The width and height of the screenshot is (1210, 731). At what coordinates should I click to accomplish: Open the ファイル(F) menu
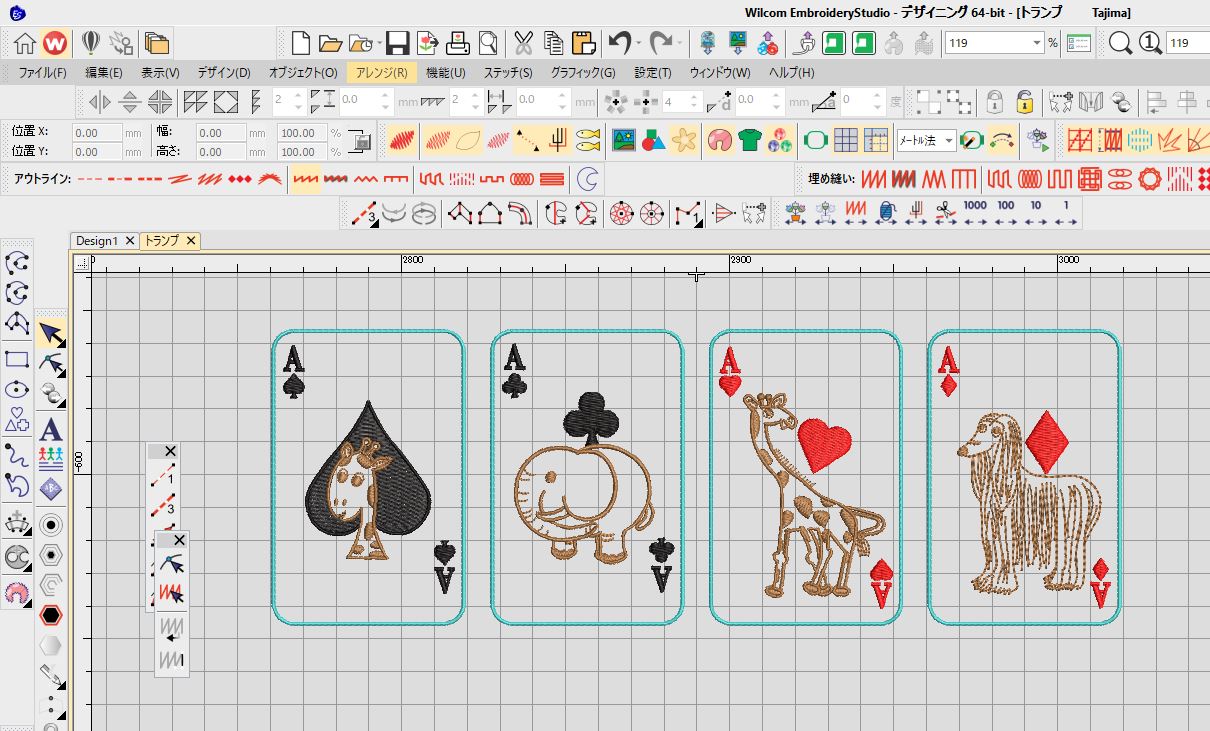43,73
